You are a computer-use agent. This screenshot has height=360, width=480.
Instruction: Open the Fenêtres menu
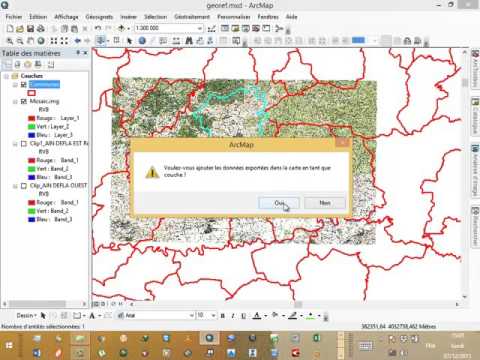[268, 17]
